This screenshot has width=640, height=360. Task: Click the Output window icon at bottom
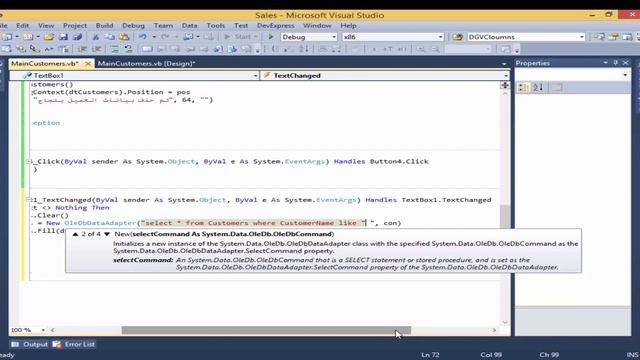point(15,344)
